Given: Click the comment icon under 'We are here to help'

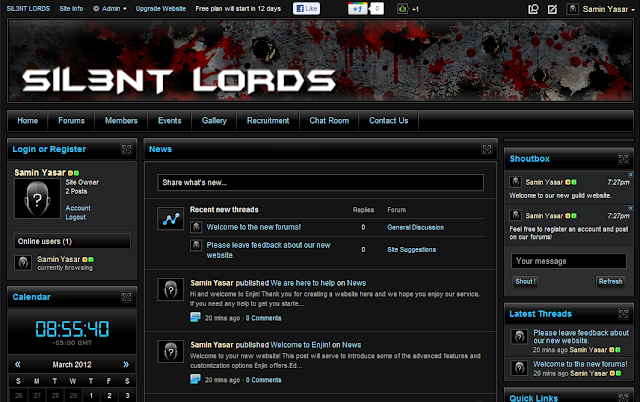Looking at the screenshot, I should tap(196, 317).
